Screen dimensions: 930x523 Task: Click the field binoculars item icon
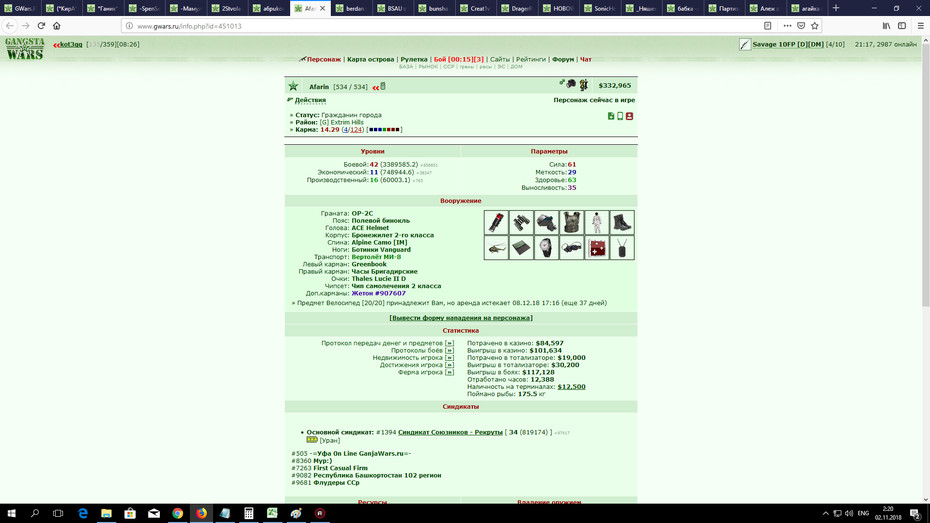tap(521, 222)
